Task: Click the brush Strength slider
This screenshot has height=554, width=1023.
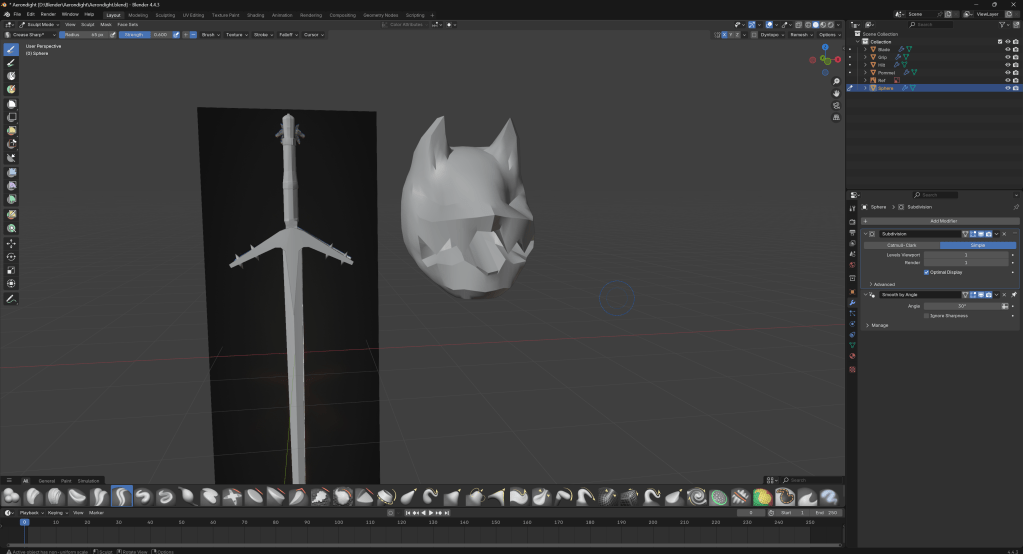Action: (145, 34)
